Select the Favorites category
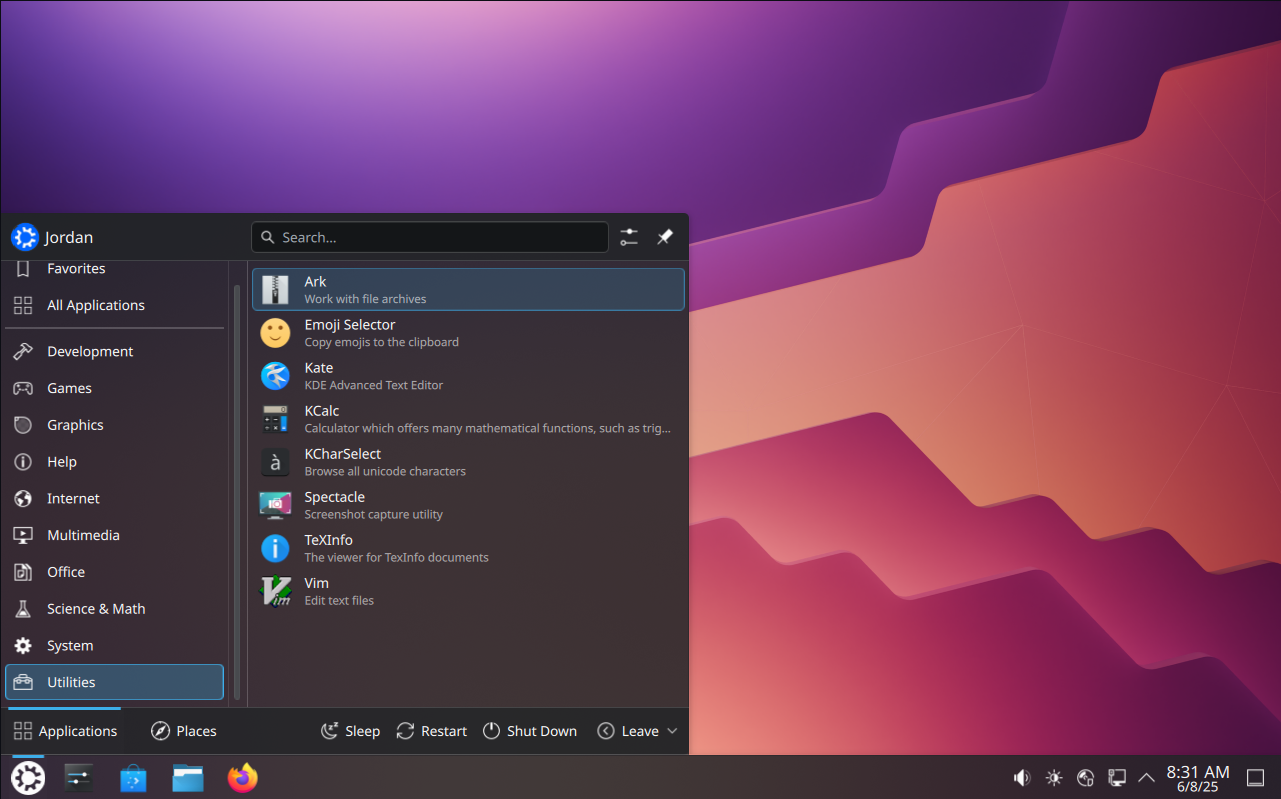 tap(114, 268)
